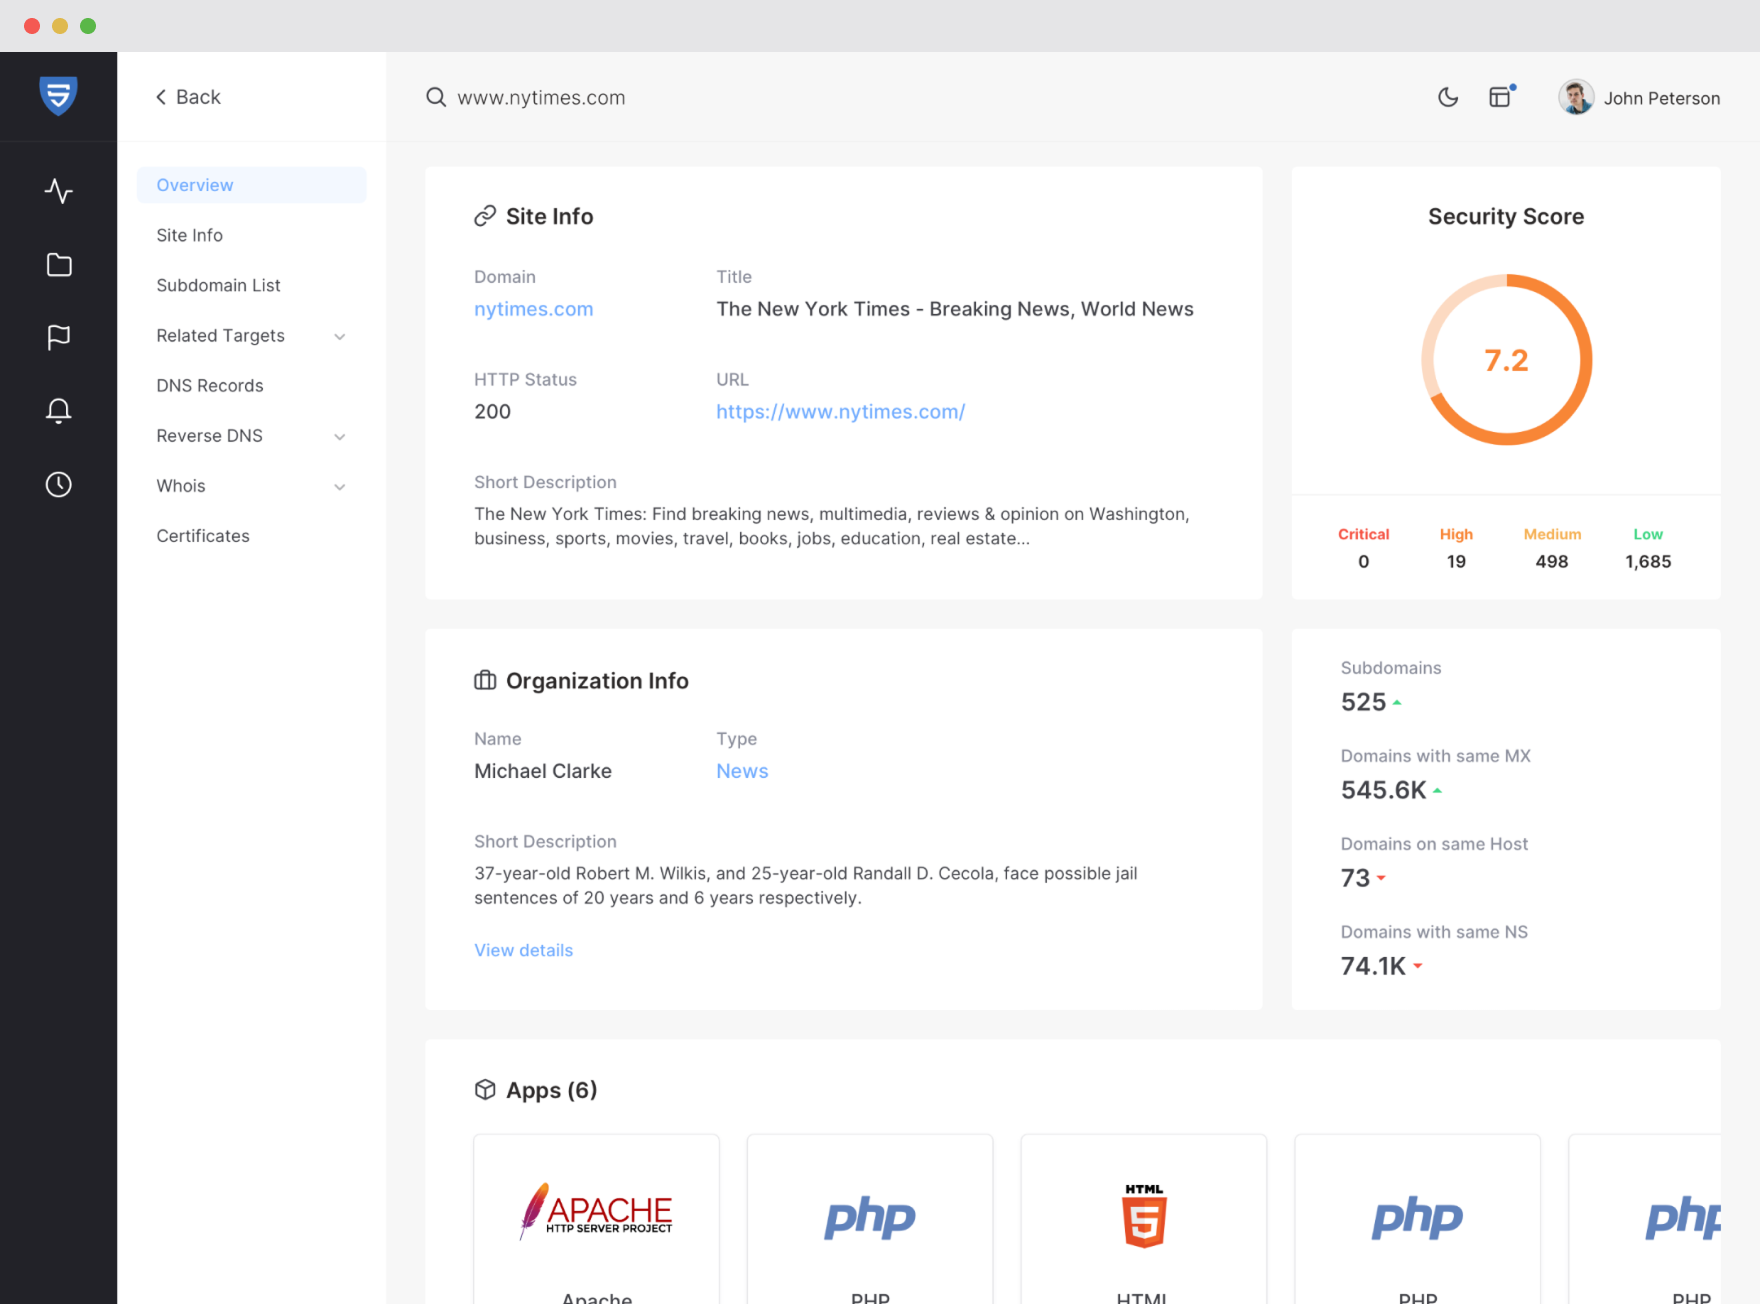Click the 545.6K same MX value
Viewport: 1760px width, 1304px height.
[x=1384, y=790]
